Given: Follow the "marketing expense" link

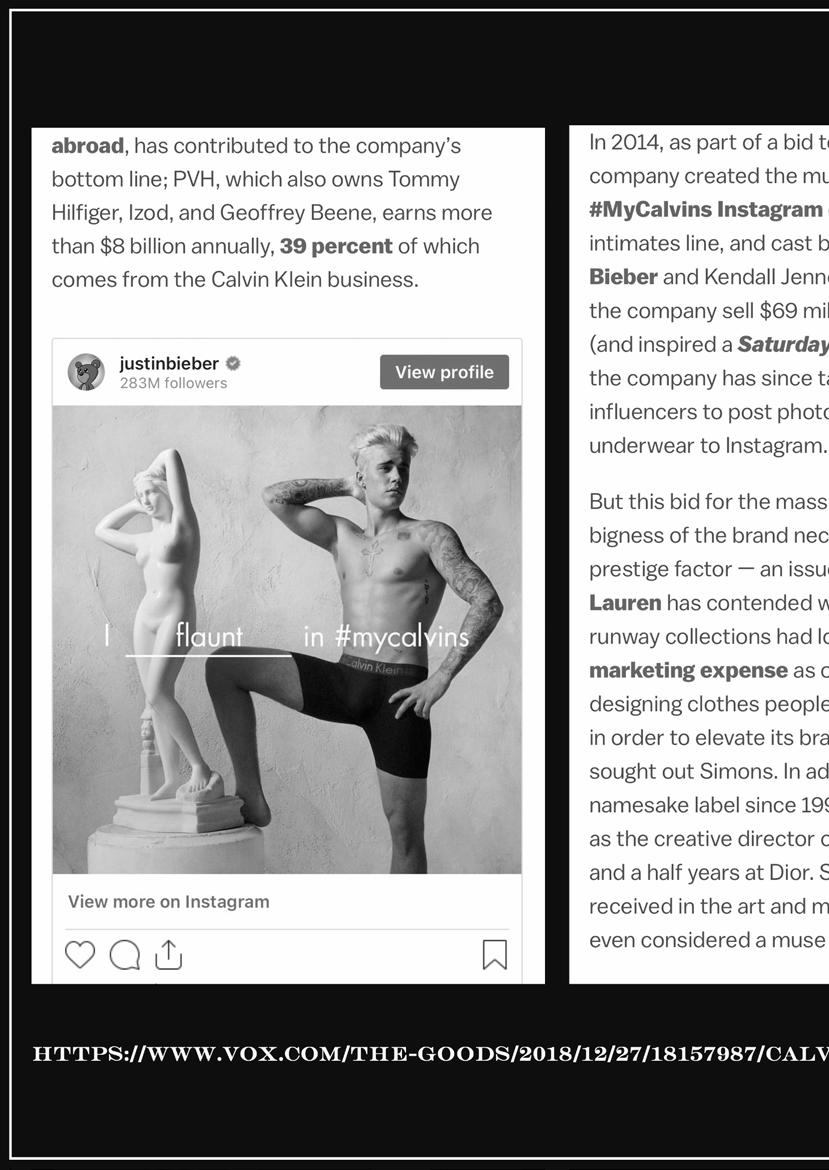Looking at the screenshot, I should click(688, 670).
